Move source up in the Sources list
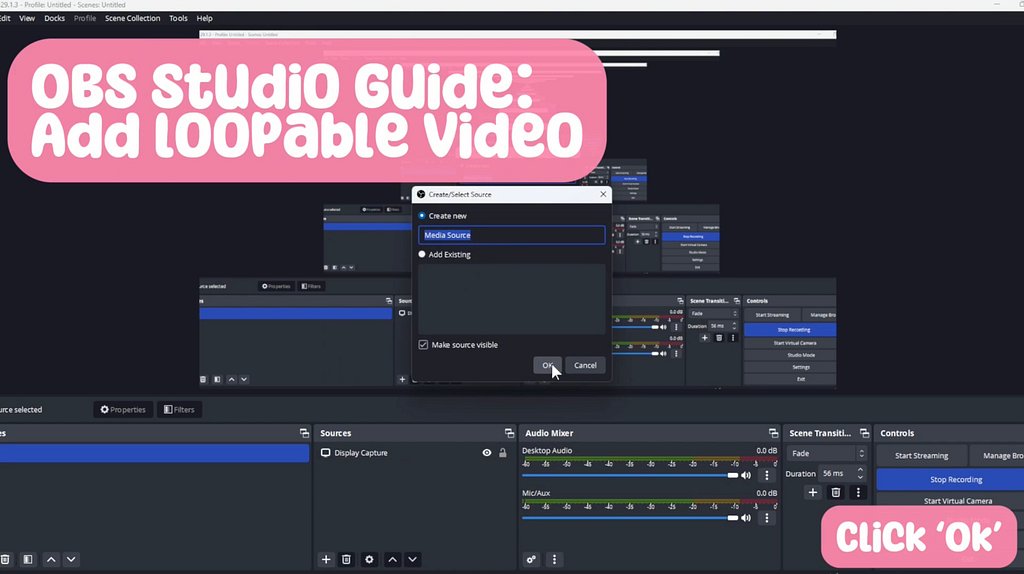The width and height of the screenshot is (1024, 574). click(x=392, y=560)
